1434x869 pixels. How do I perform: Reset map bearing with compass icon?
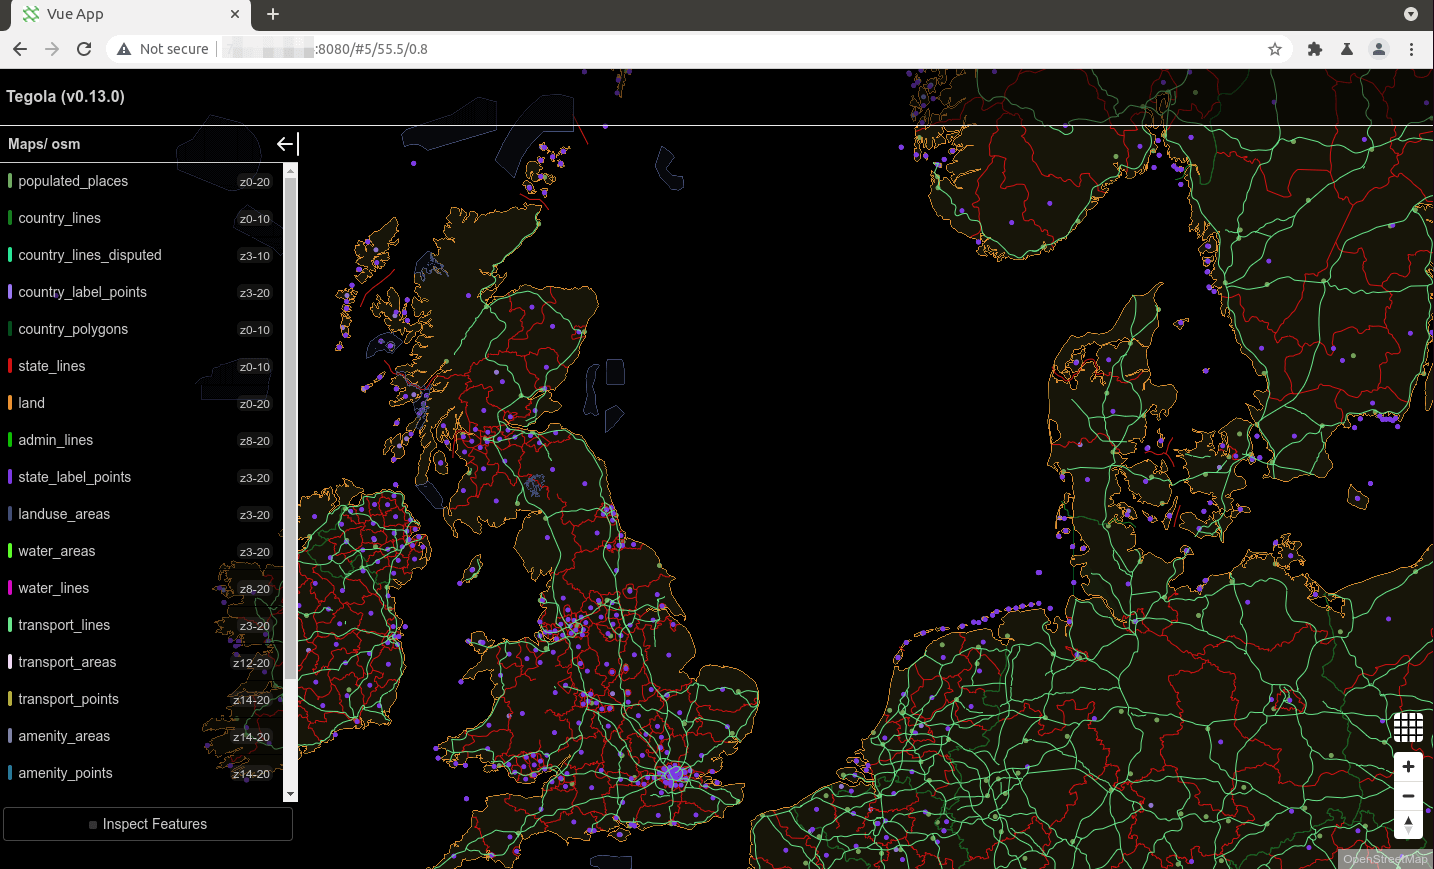click(1408, 825)
